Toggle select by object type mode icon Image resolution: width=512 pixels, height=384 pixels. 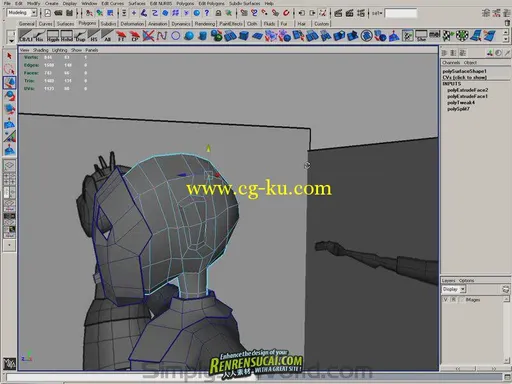(x=100, y=13)
